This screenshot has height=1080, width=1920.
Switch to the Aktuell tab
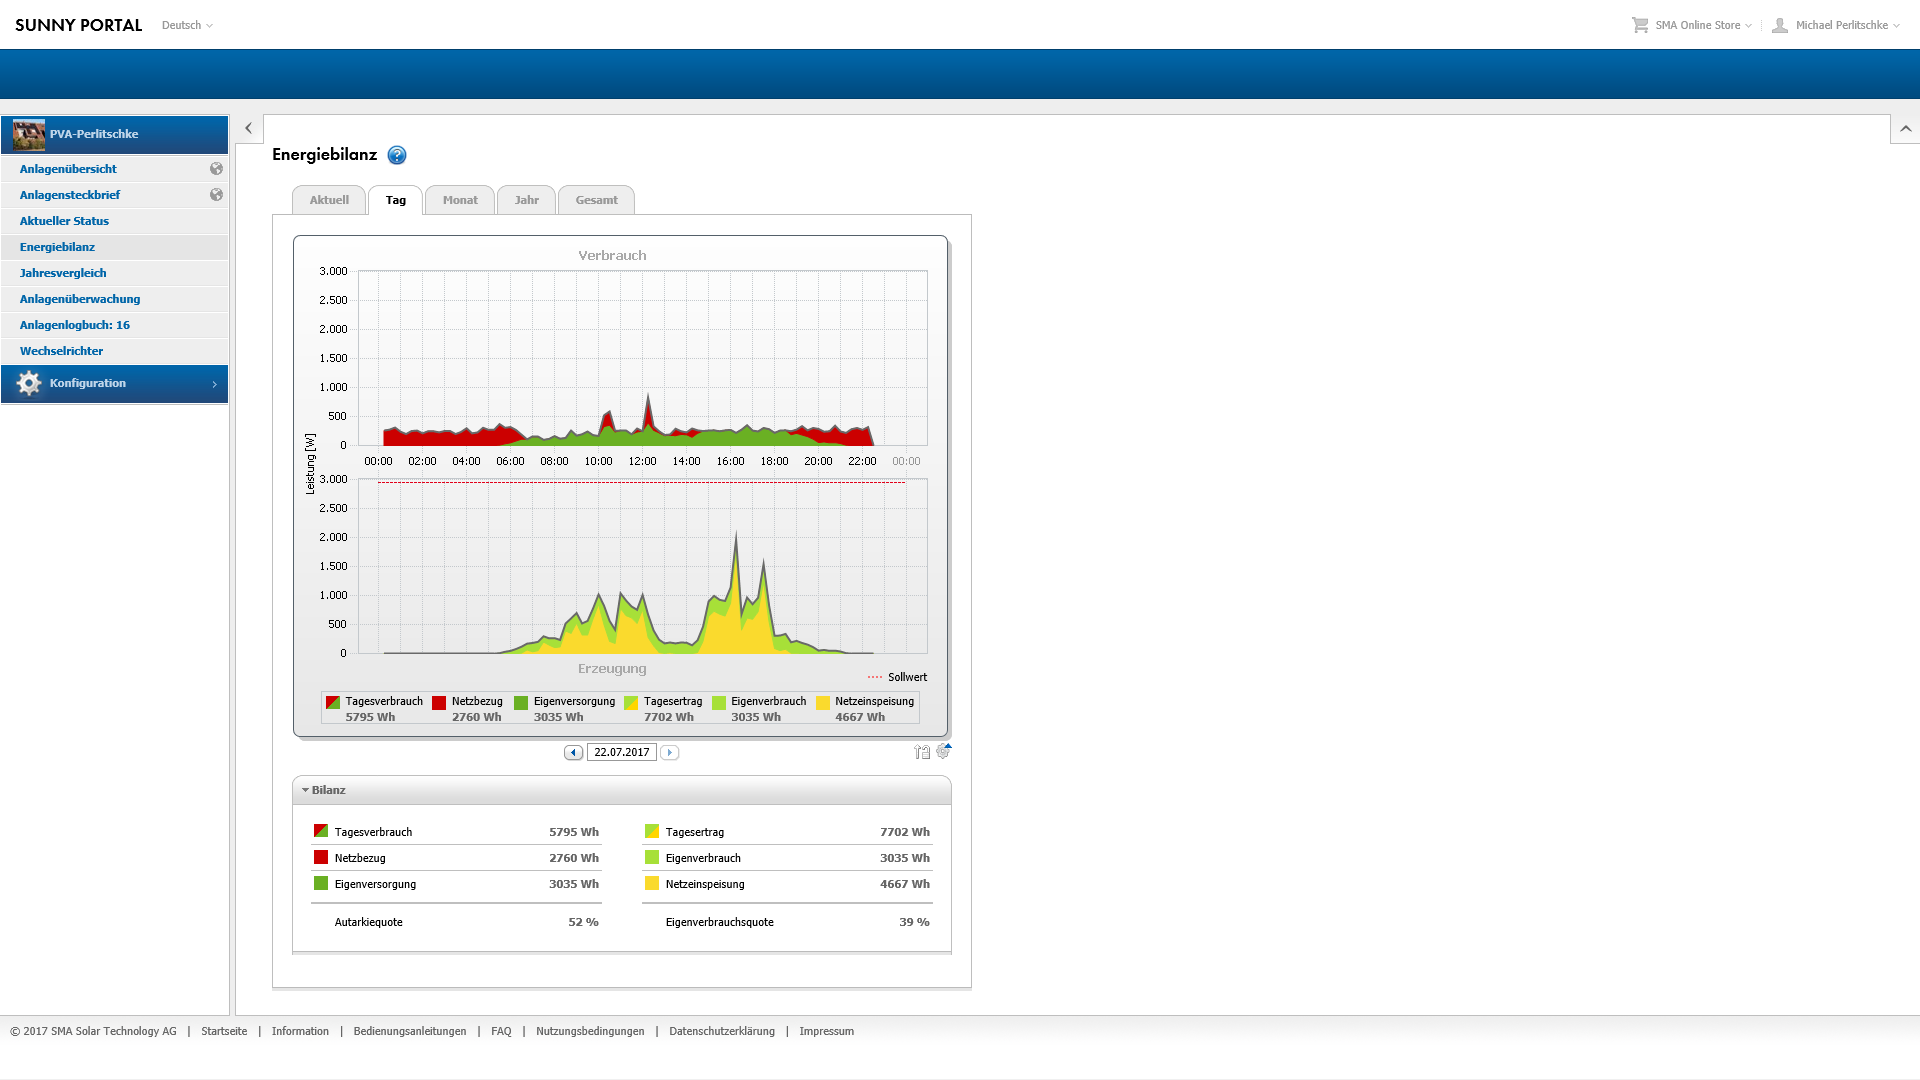(x=329, y=200)
